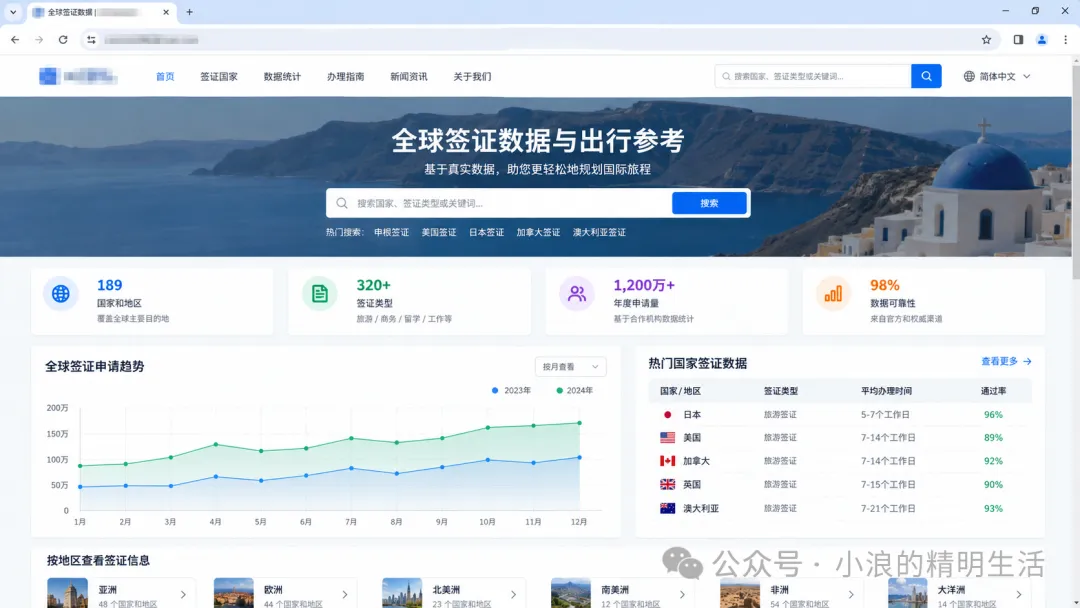The width and height of the screenshot is (1080, 608).
Task: Click 7-21个工作日 in 澳大利亚 row
Action: (x=888, y=508)
